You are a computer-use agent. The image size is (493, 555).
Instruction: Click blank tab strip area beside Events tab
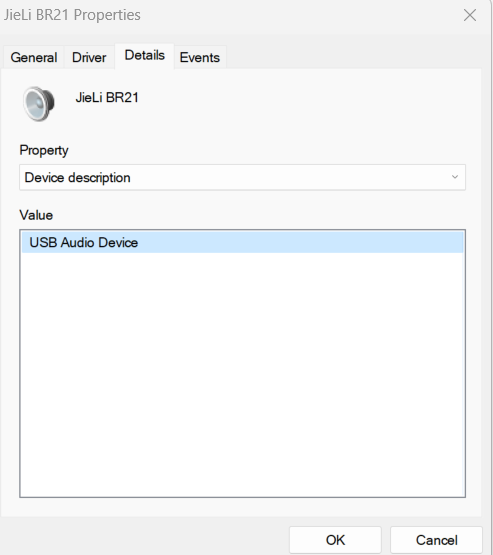pos(354,57)
